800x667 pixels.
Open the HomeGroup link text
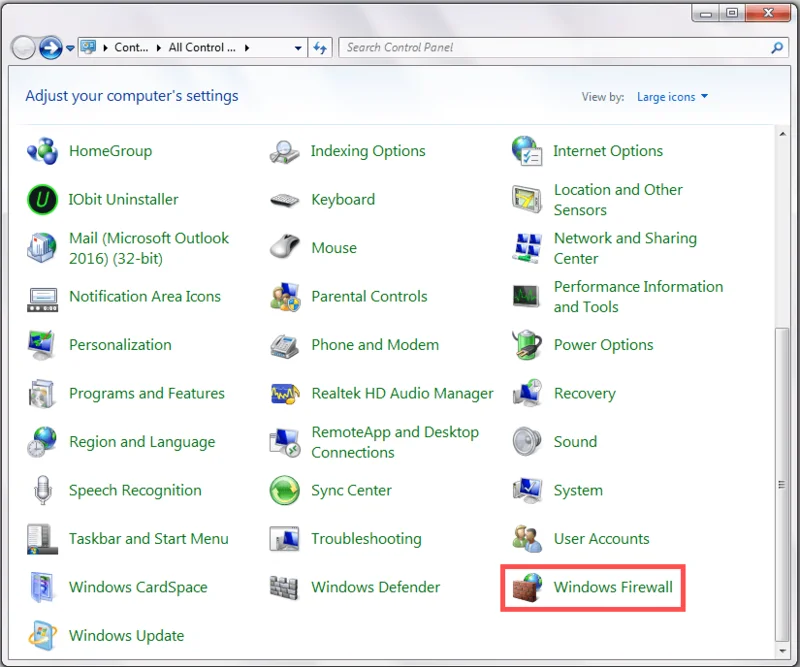click(x=111, y=151)
